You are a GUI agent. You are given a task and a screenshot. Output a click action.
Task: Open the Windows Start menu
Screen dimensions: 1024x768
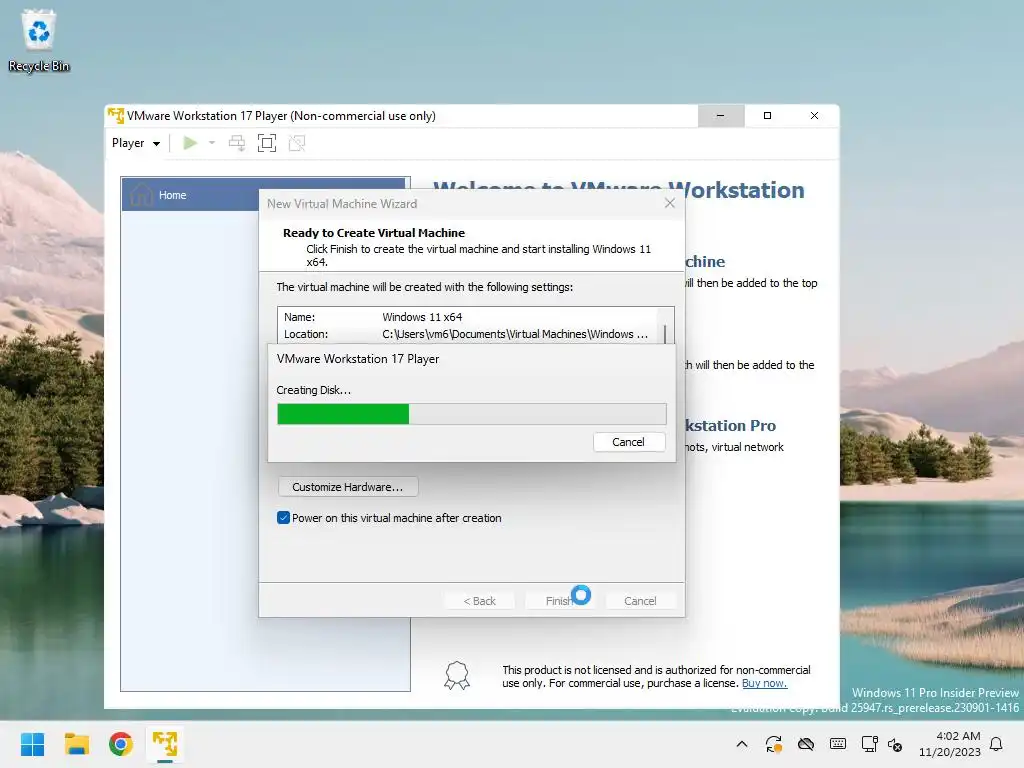[x=32, y=744]
